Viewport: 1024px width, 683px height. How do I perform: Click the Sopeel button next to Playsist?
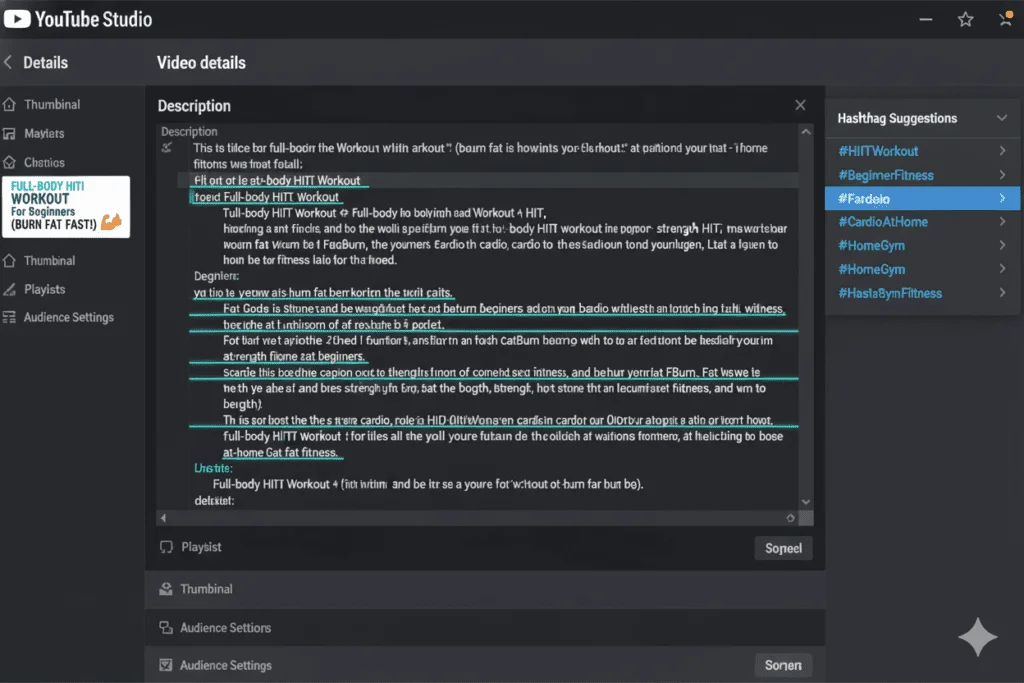784,548
